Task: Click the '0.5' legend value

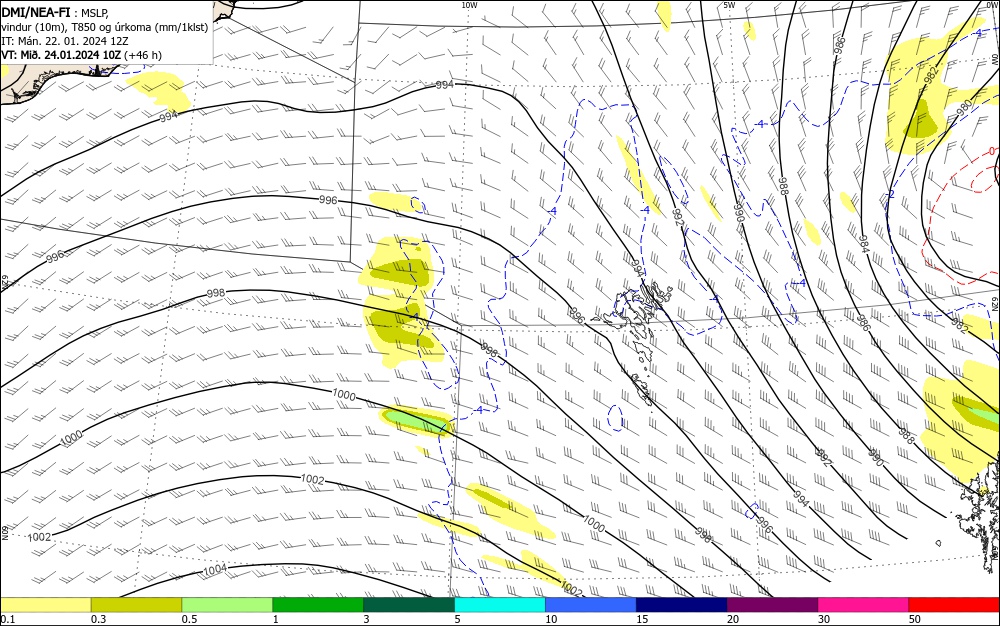Action: pos(189,619)
